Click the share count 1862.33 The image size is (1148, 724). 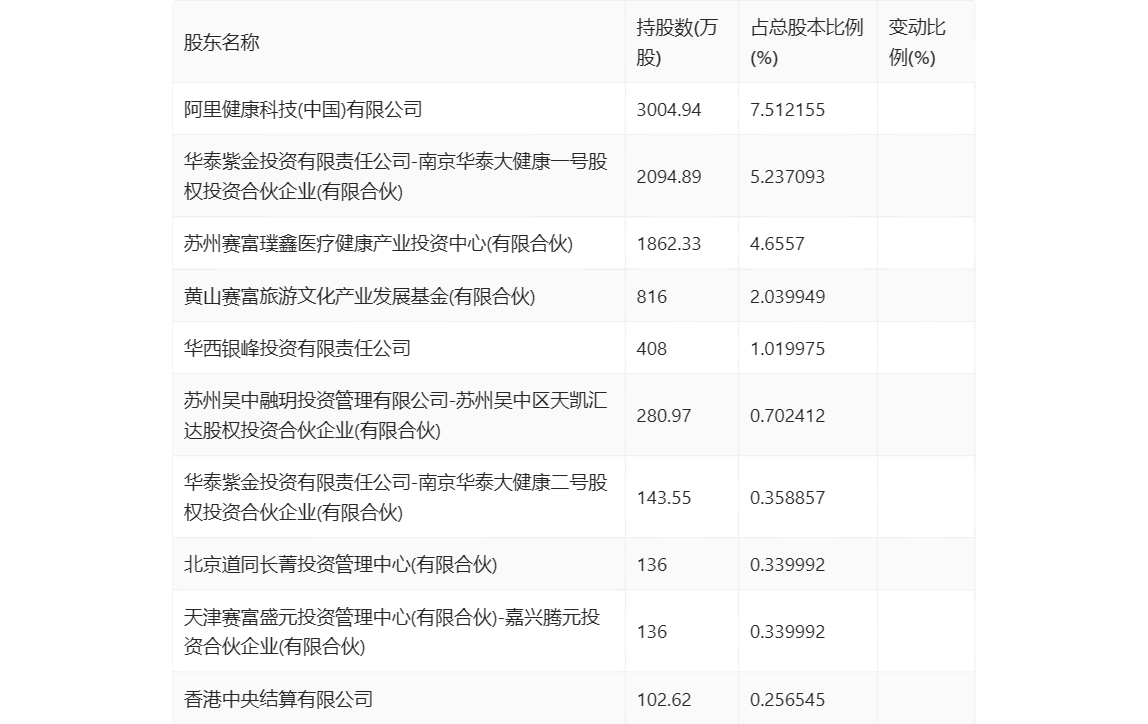[x=668, y=244]
